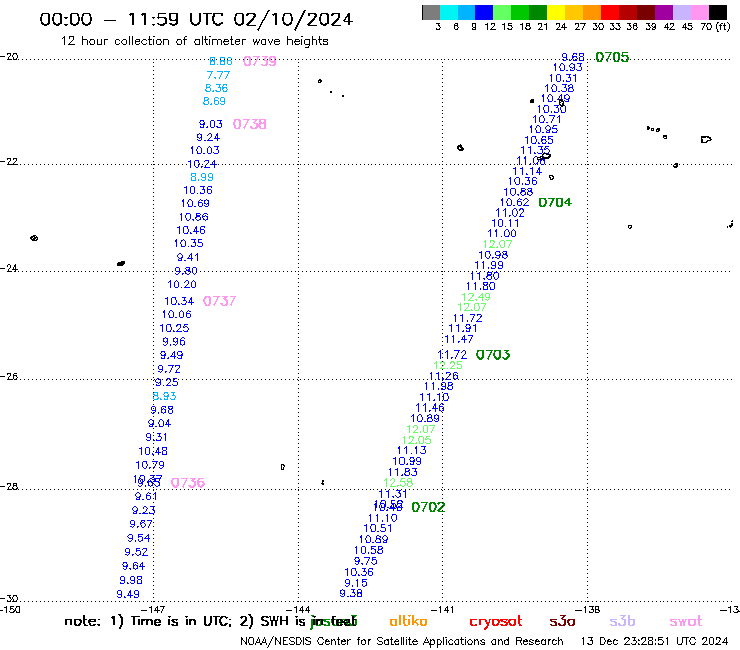Click the wave height value 11.99
This screenshot has width=740, height=650.
tap(489, 265)
